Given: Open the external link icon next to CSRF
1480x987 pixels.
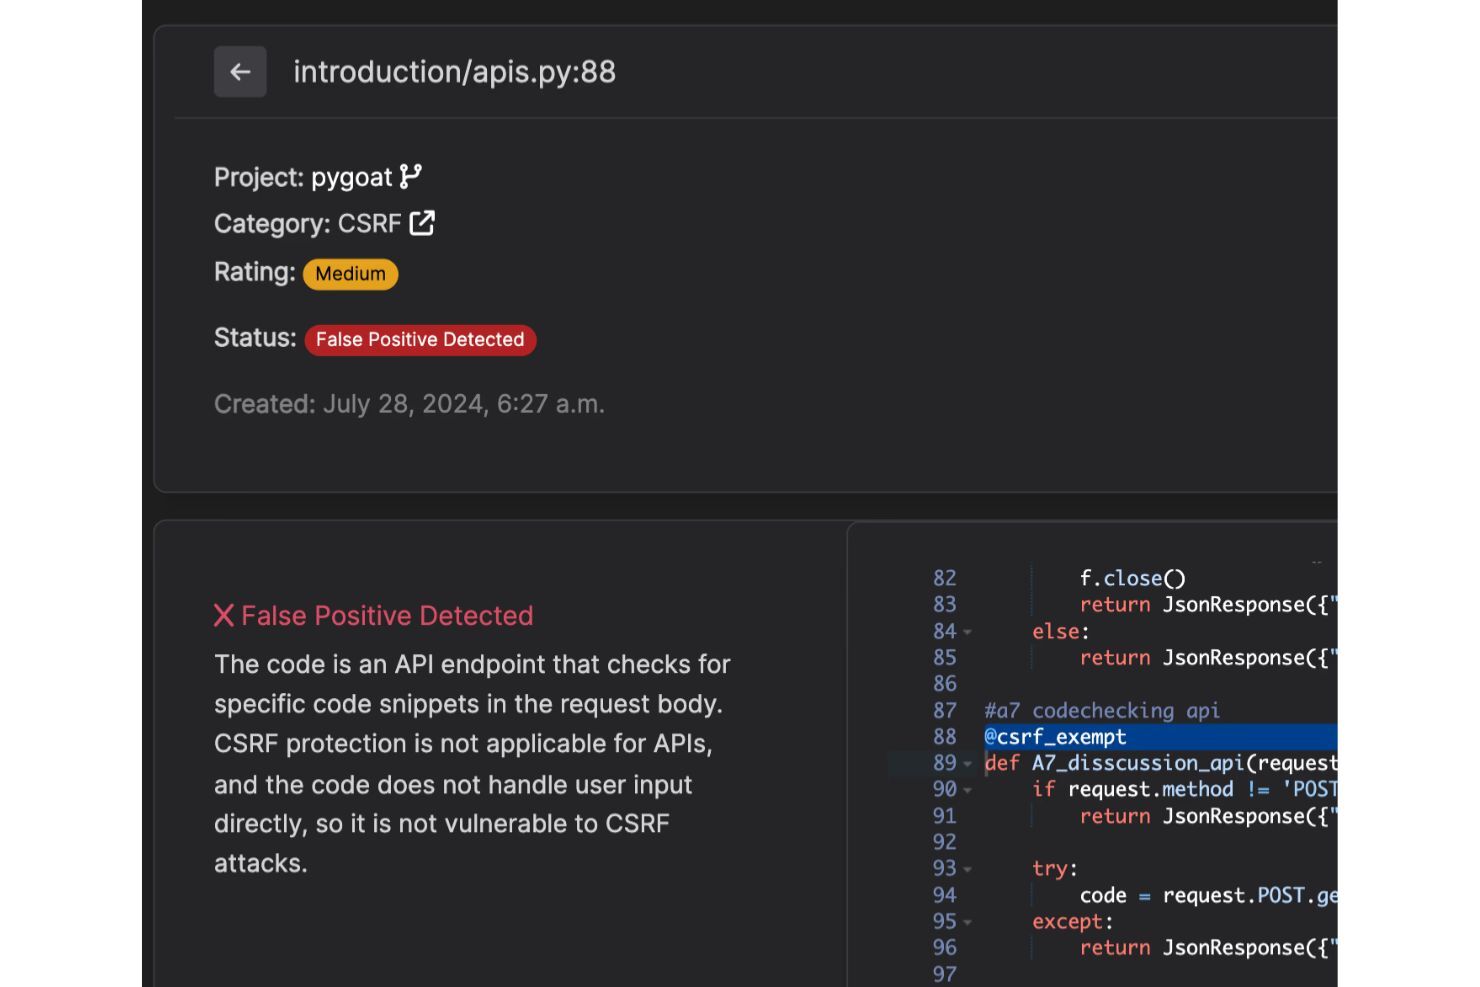Looking at the screenshot, I should [422, 223].
